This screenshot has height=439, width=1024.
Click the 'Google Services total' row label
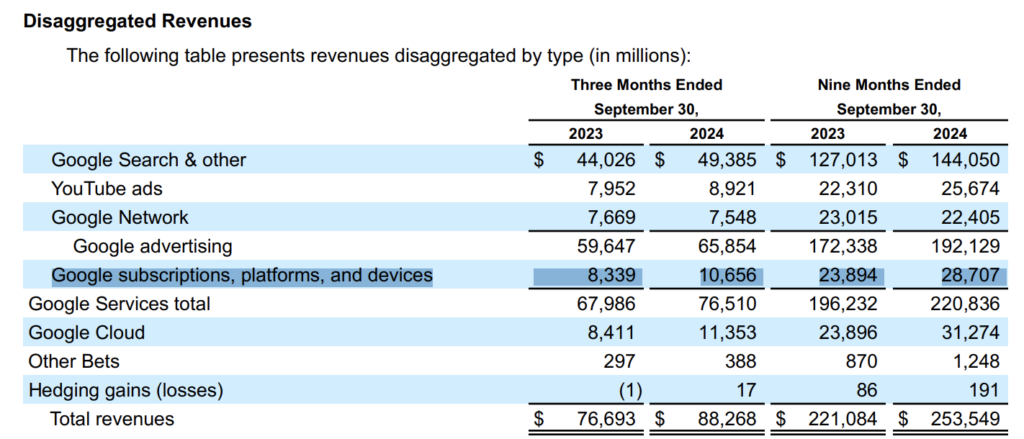(x=119, y=304)
